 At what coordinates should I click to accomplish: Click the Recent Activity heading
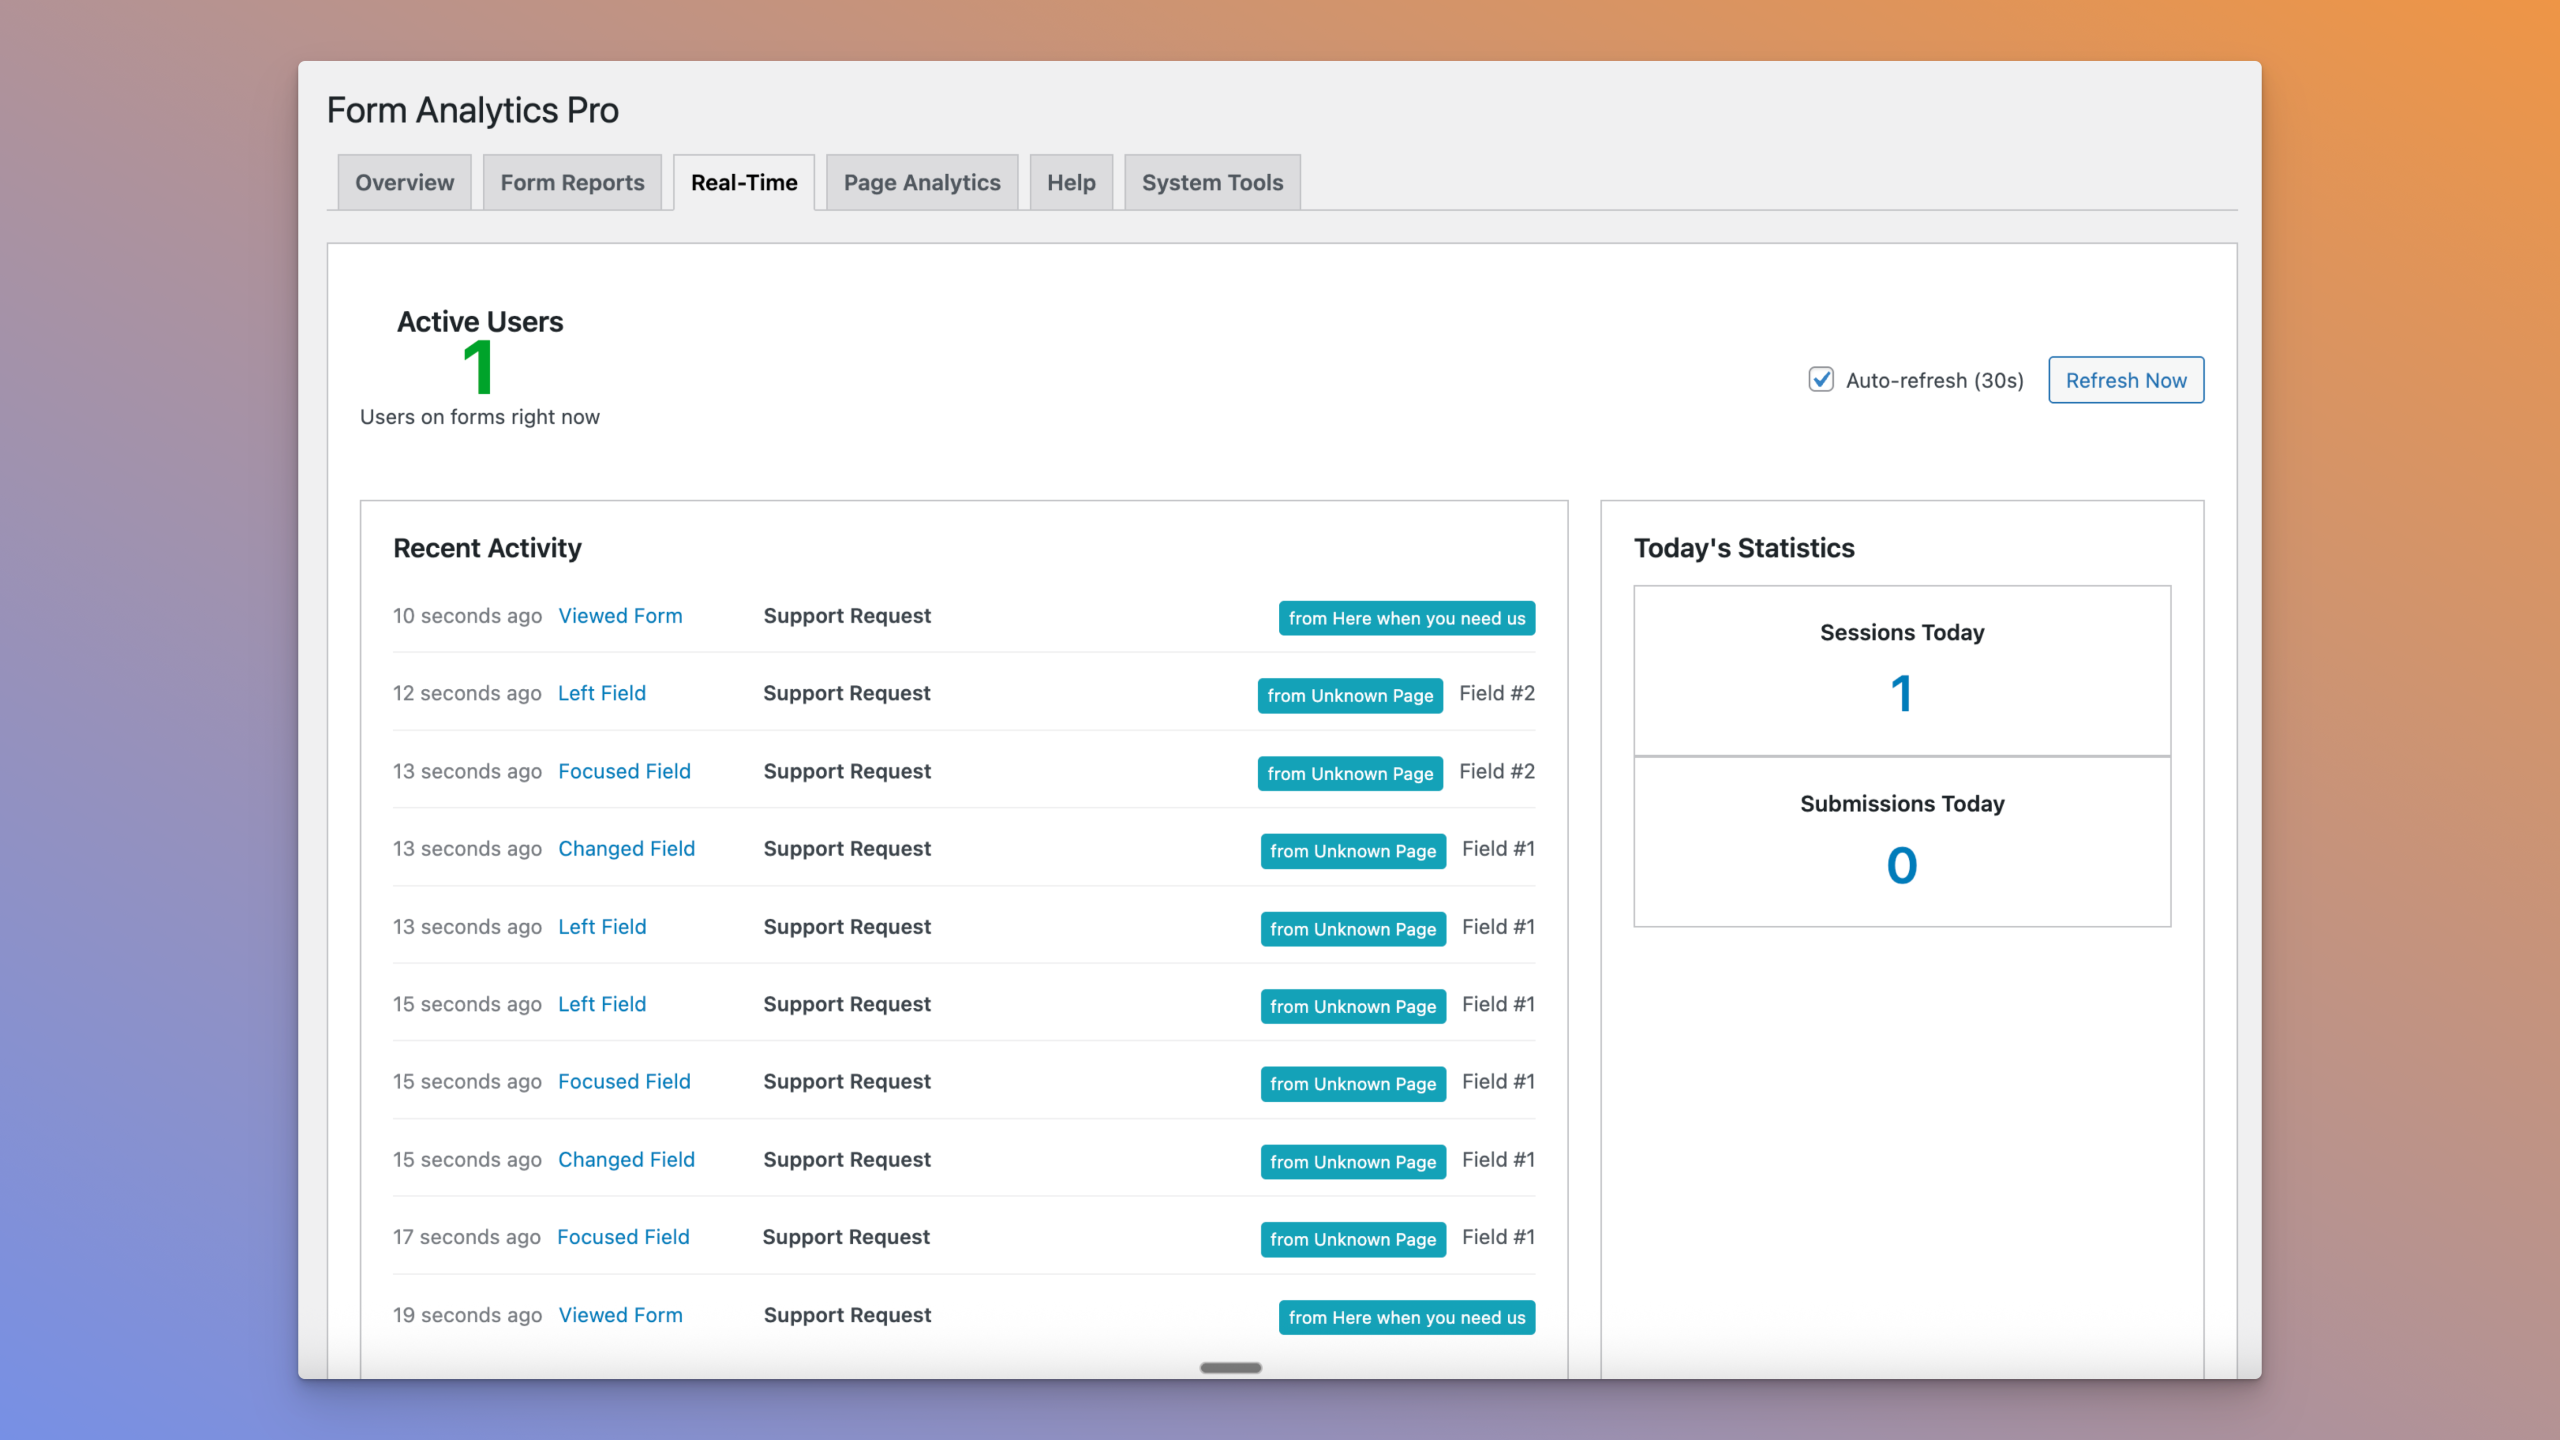(x=487, y=548)
